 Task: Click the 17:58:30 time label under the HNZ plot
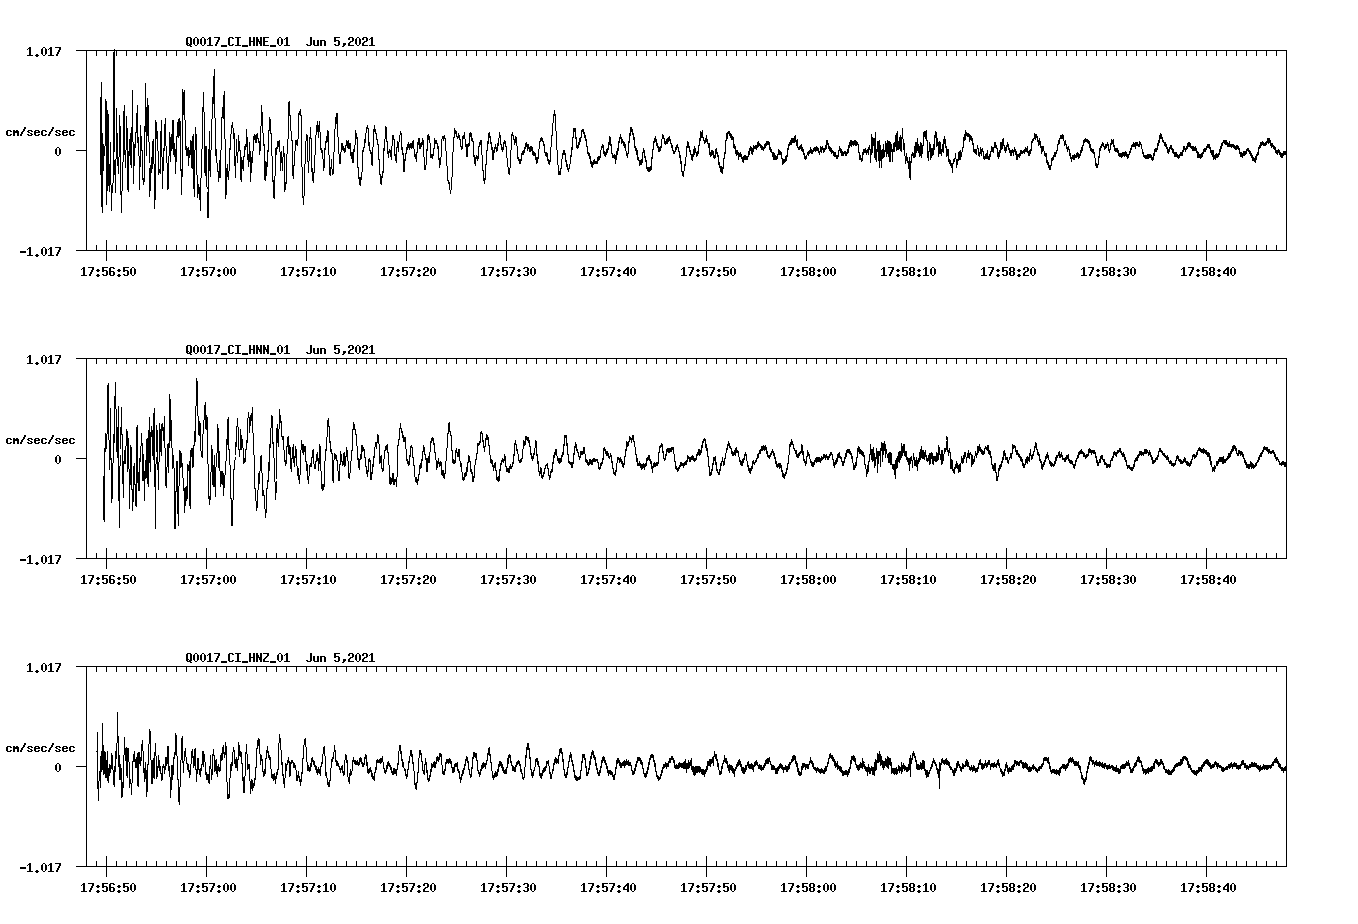(1108, 888)
